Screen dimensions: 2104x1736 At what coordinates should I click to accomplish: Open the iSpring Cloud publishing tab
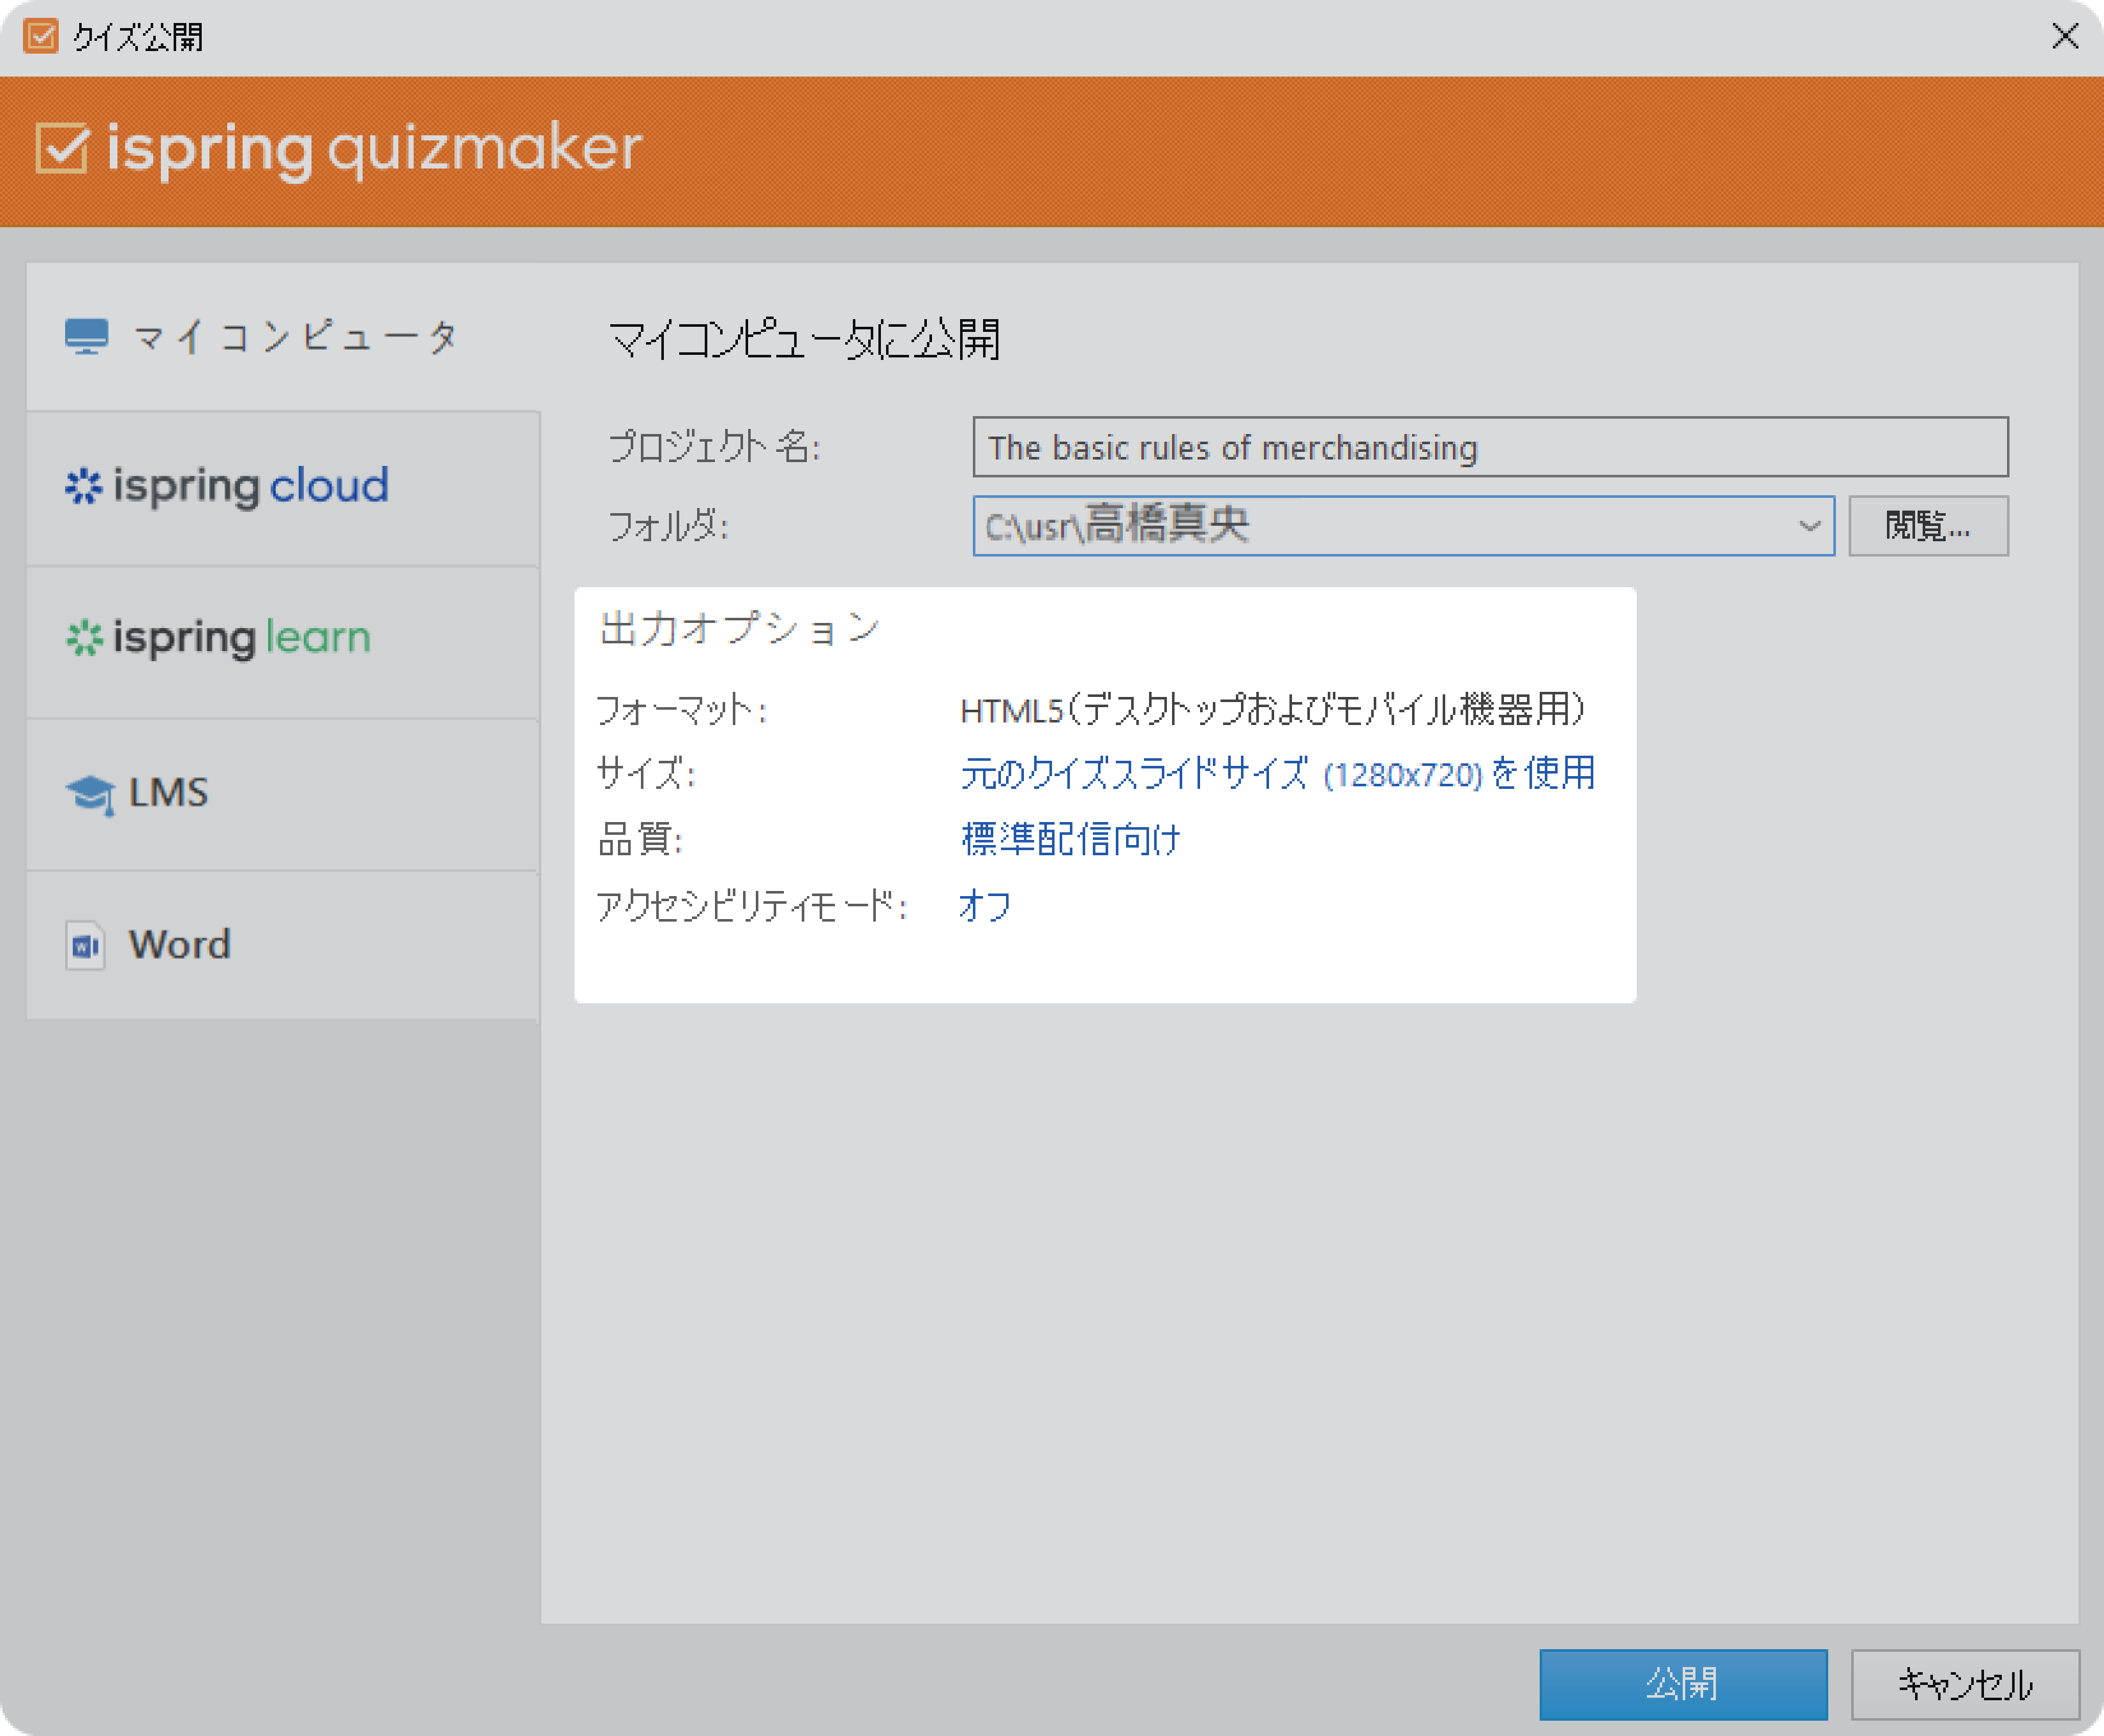283,488
